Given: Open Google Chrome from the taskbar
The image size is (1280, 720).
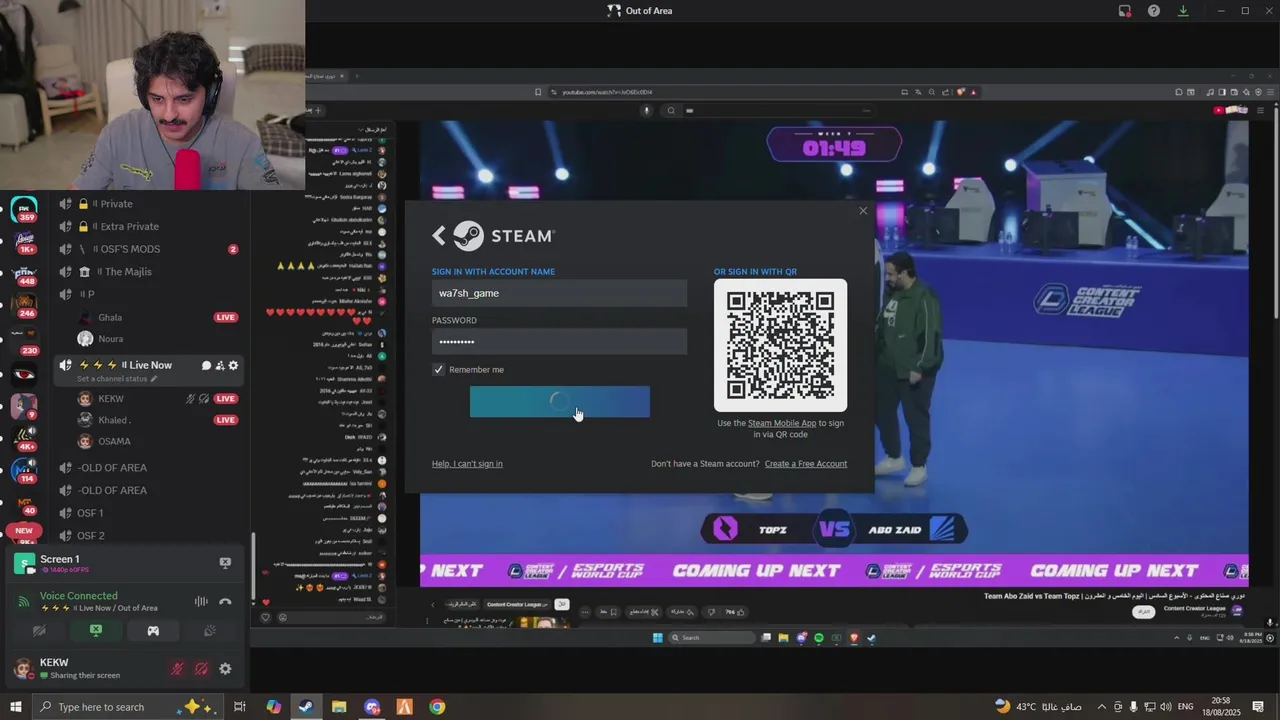Looking at the screenshot, I should [x=437, y=707].
